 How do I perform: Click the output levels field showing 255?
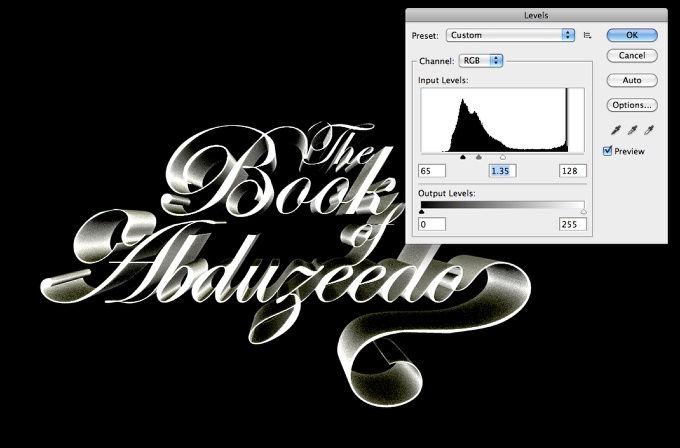coord(572,225)
